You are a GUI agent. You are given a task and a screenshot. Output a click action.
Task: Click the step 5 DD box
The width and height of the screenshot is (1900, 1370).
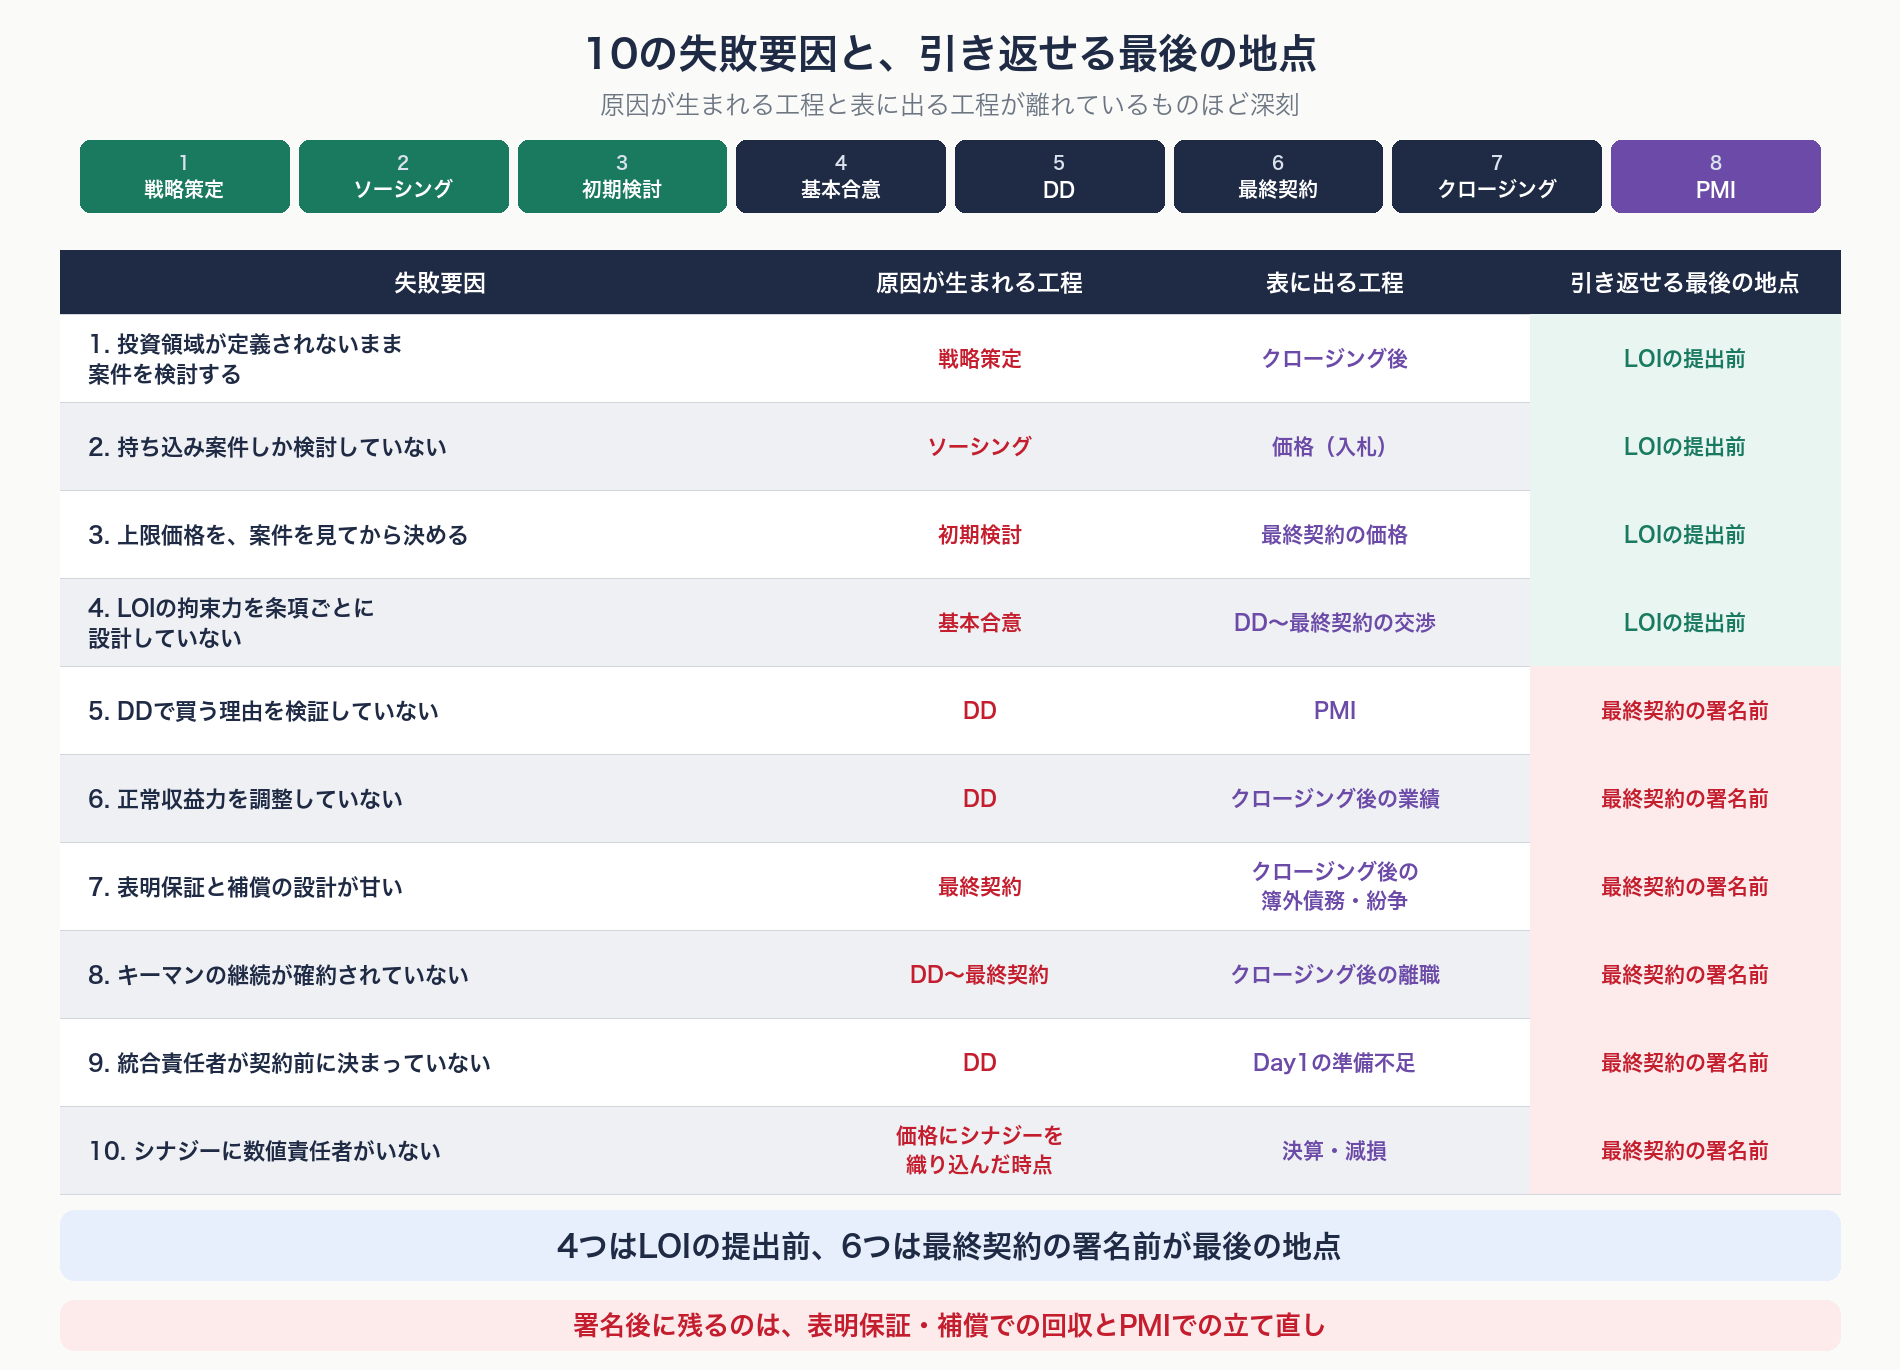pos(1059,176)
